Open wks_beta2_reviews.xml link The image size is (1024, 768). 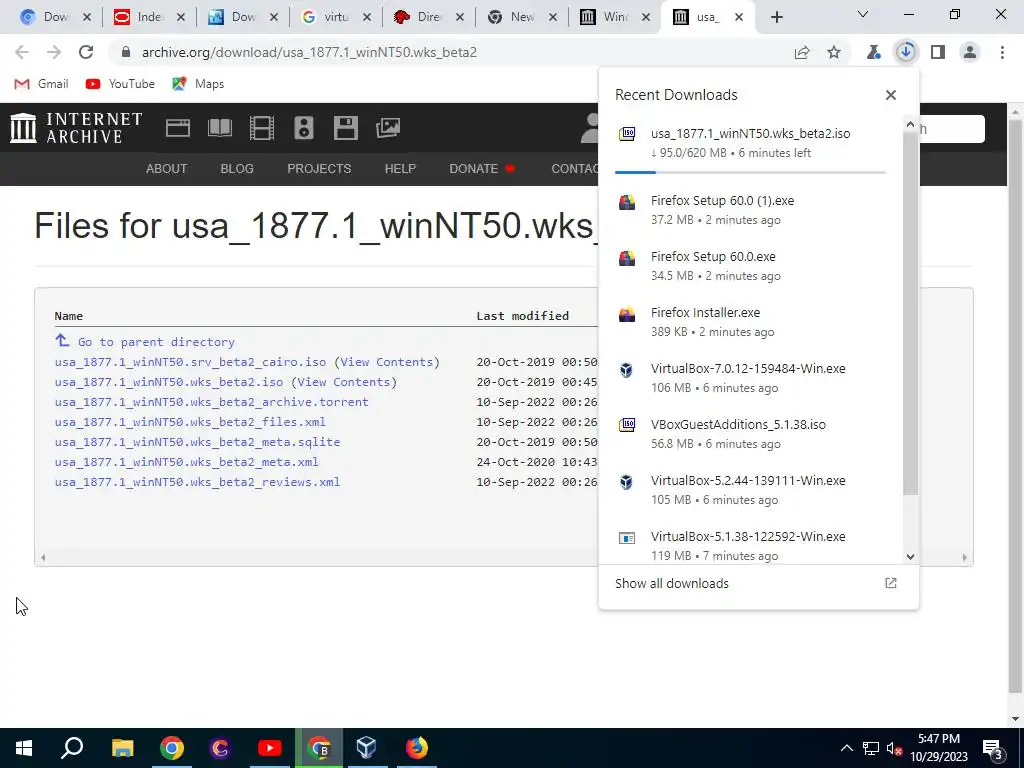(197, 482)
